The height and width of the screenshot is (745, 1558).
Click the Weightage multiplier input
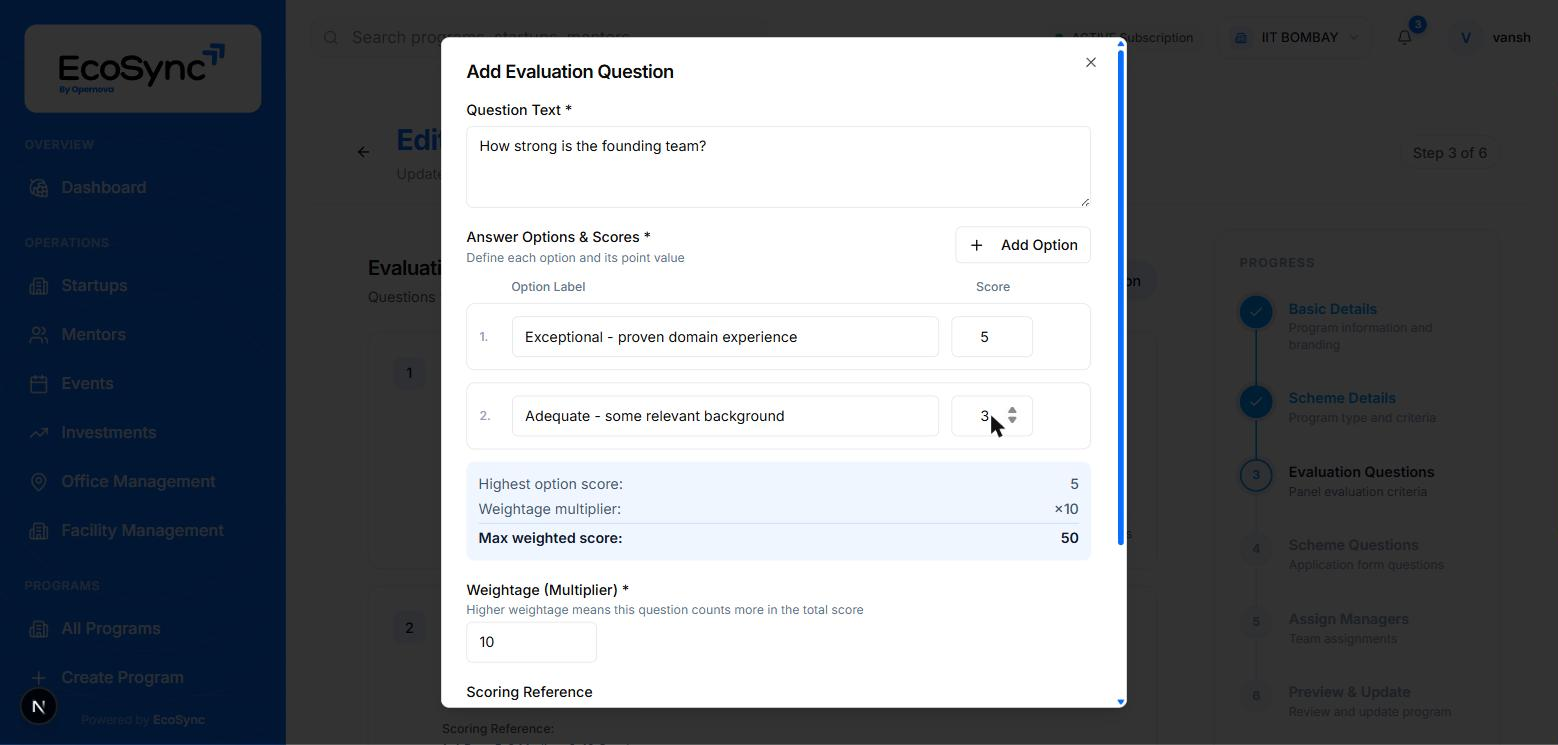click(x=531, y=642)
